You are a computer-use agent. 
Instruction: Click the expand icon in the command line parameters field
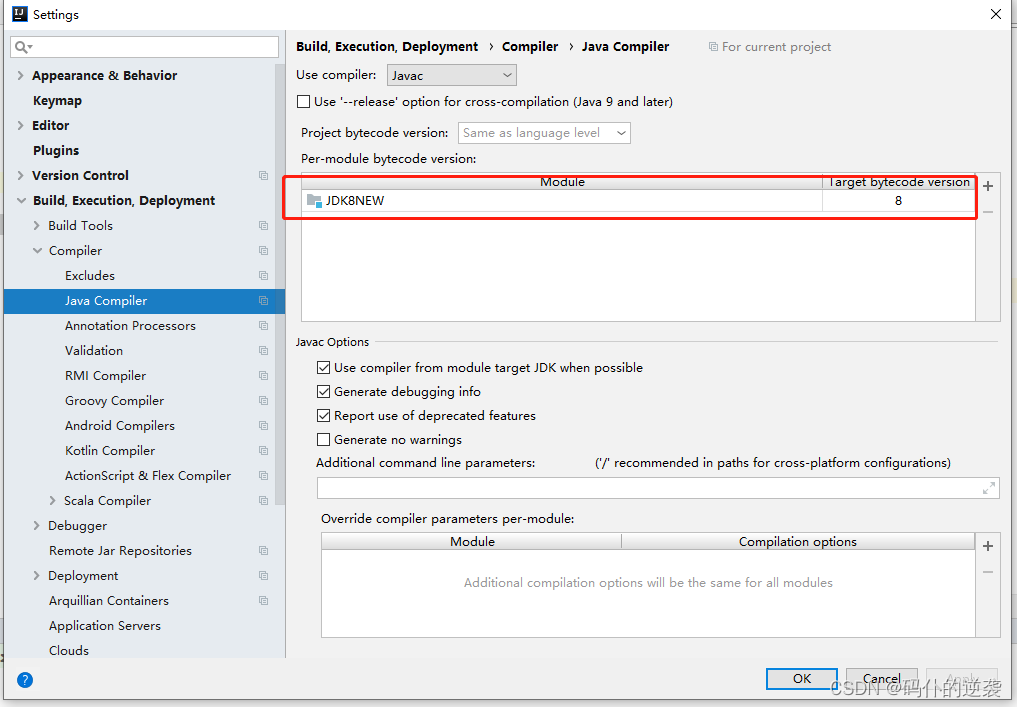point(988,488)
